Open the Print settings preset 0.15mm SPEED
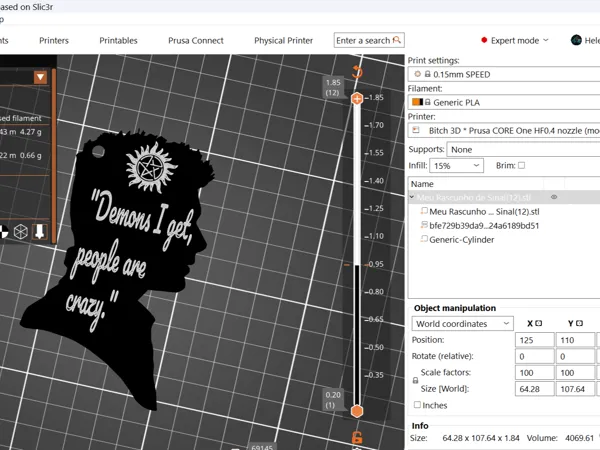Screen dimensions: 600x450 504,74
